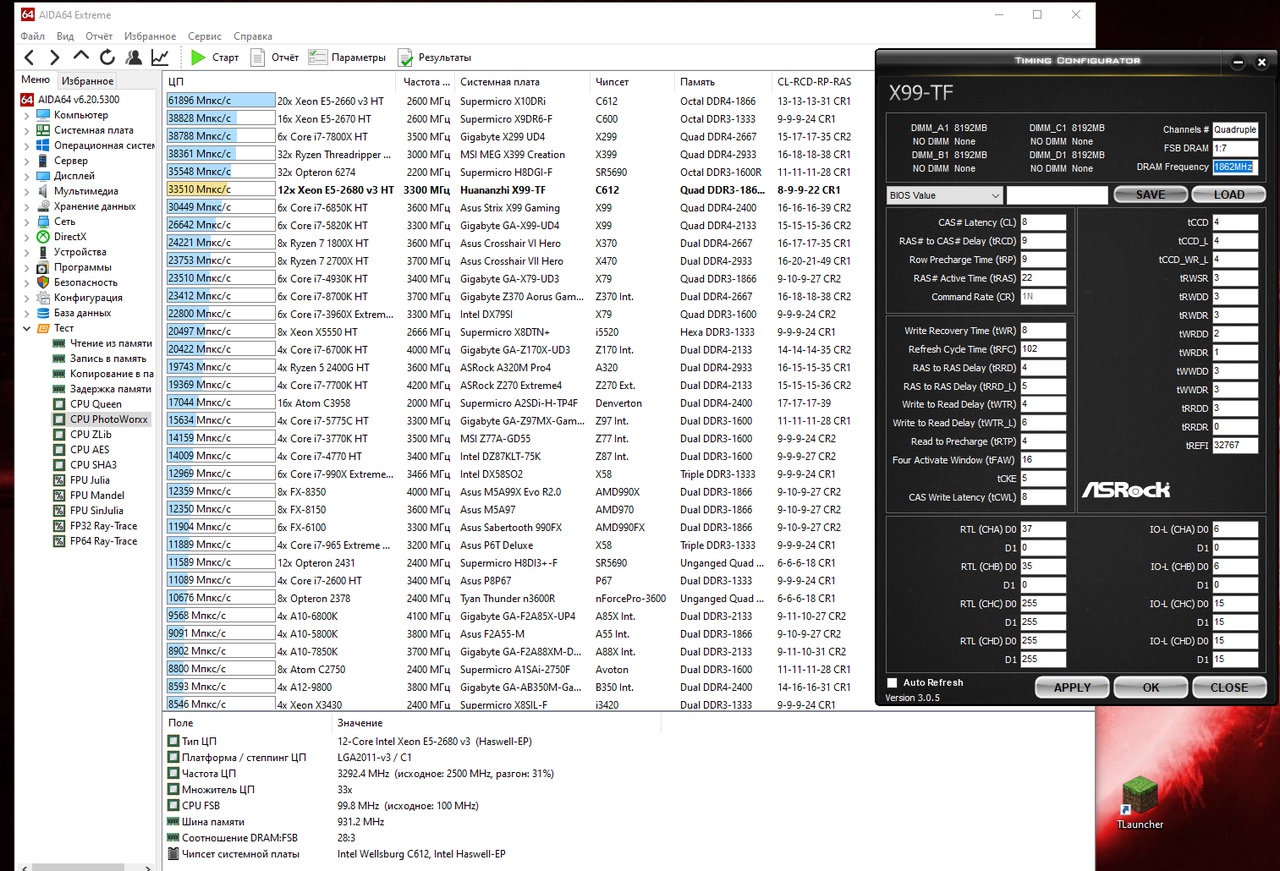Open the Файл menu
1280x871 pixels.
[32, 36]
